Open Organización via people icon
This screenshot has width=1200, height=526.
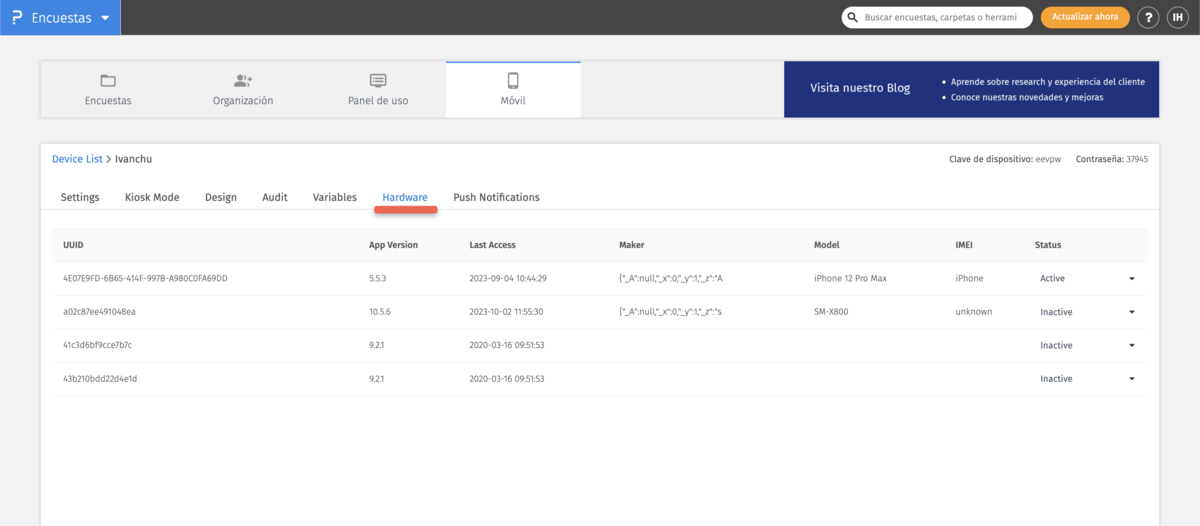[243, 81]
